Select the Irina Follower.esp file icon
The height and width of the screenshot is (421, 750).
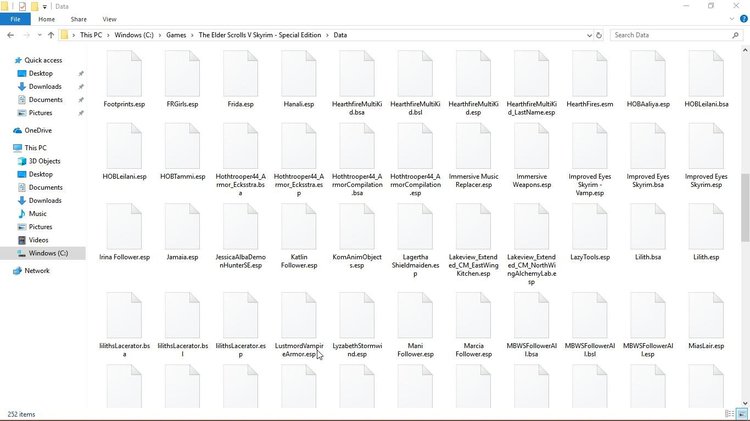click(124, 227)
